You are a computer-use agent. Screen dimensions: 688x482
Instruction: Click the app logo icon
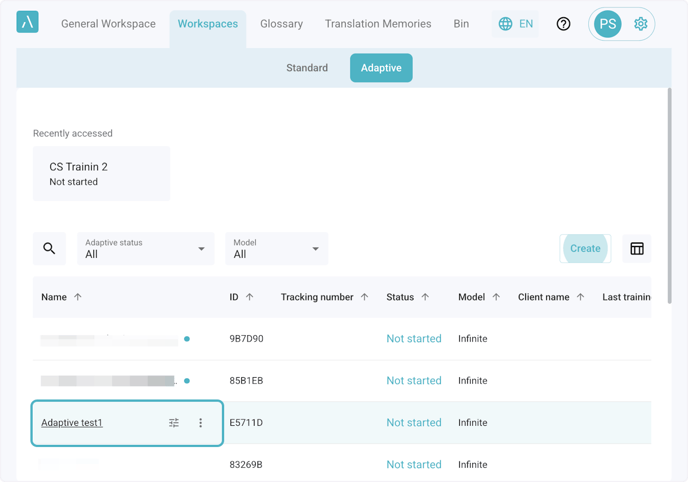(28, 22)
